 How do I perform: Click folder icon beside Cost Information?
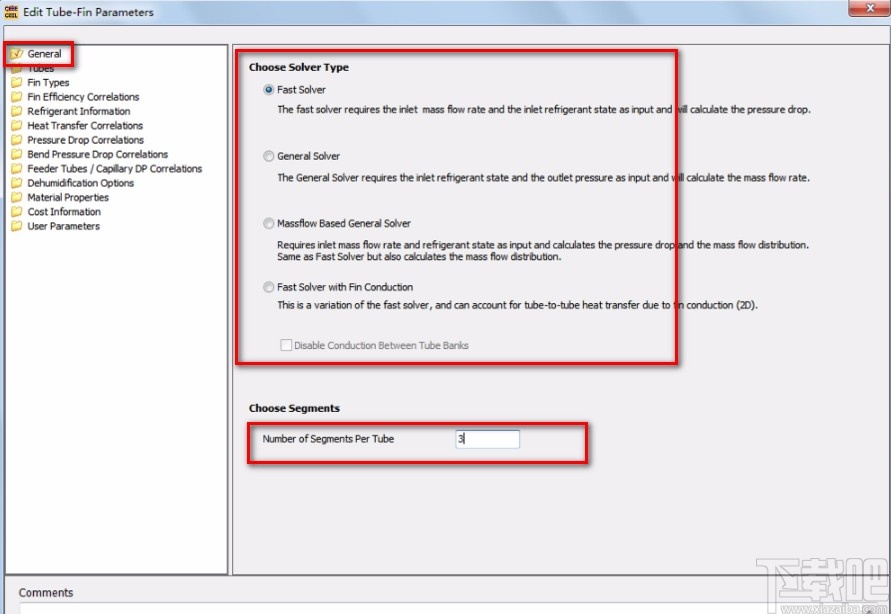[17, 212]
